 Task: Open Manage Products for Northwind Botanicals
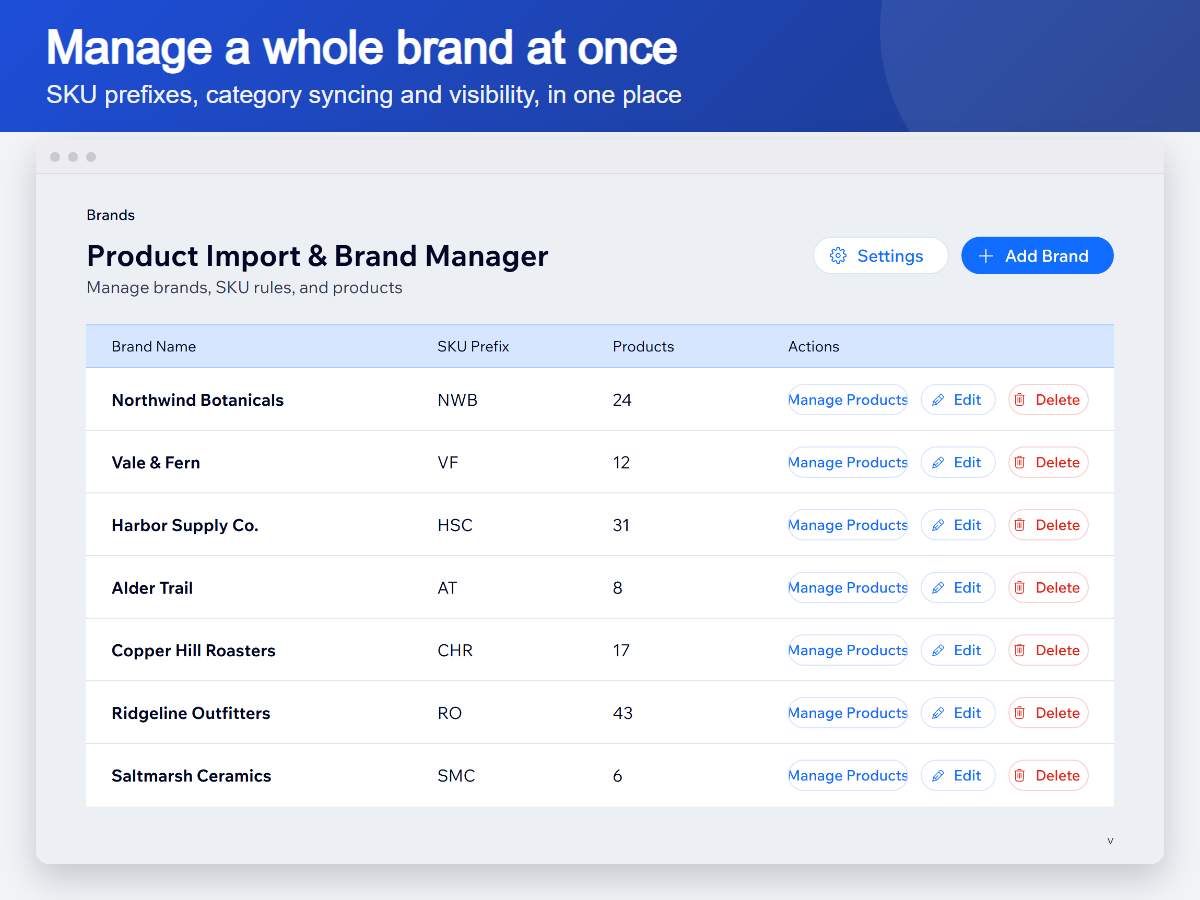pyautogui.click(x=848, y=400)
